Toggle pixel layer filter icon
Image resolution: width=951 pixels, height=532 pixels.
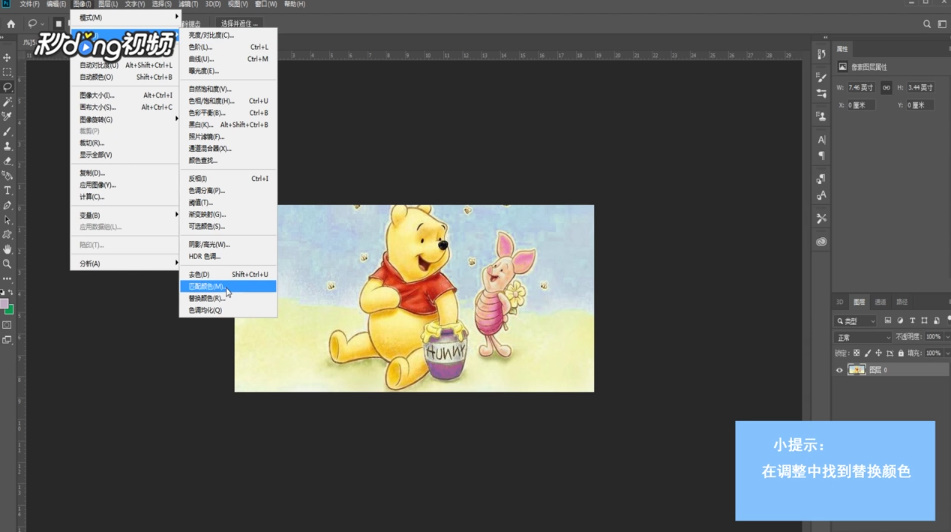[887, 320]
